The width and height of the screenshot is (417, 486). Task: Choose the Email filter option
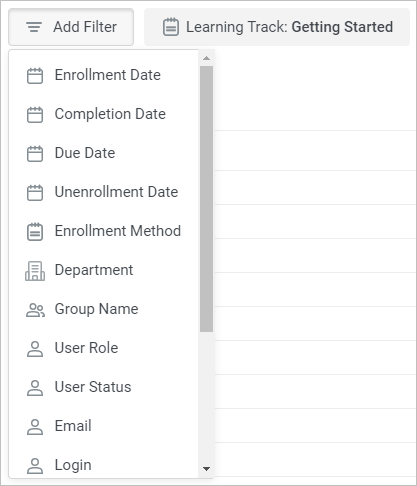coord(103,426)
